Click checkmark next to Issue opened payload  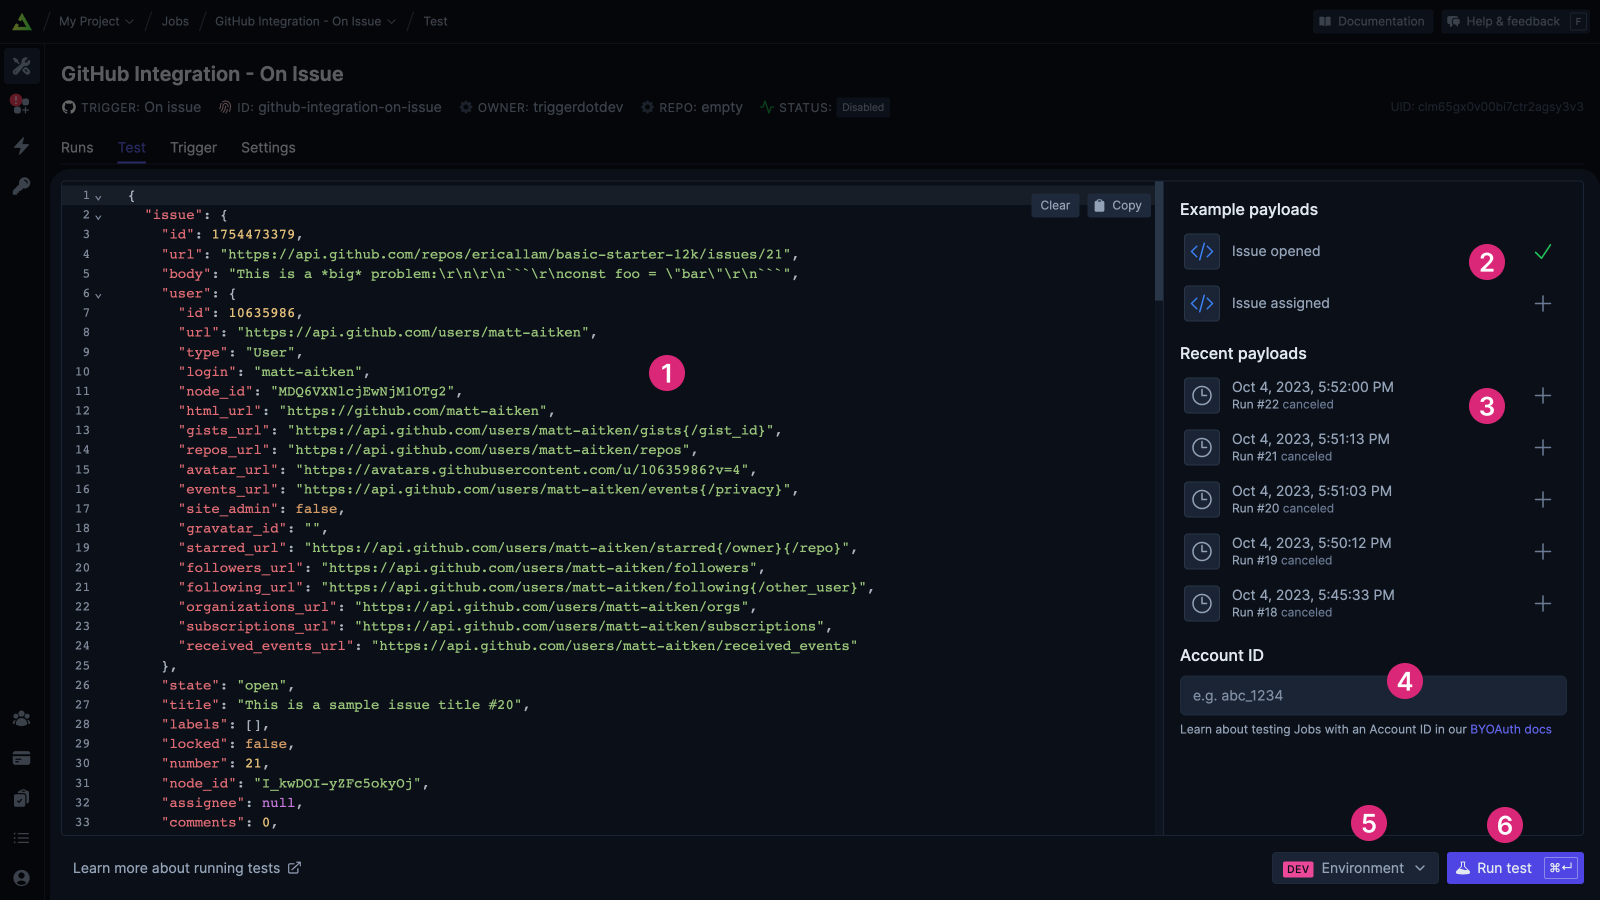coord(1543,251)
